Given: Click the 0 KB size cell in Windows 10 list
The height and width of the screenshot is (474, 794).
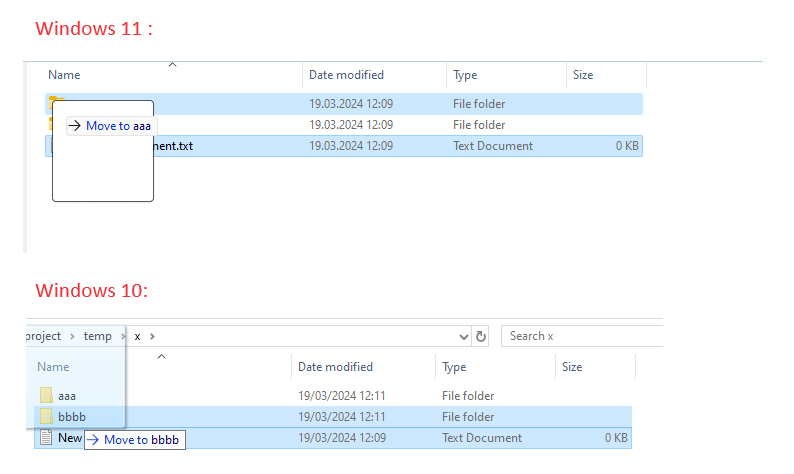Looking at the screenshot, I should [x=616, y=438].
